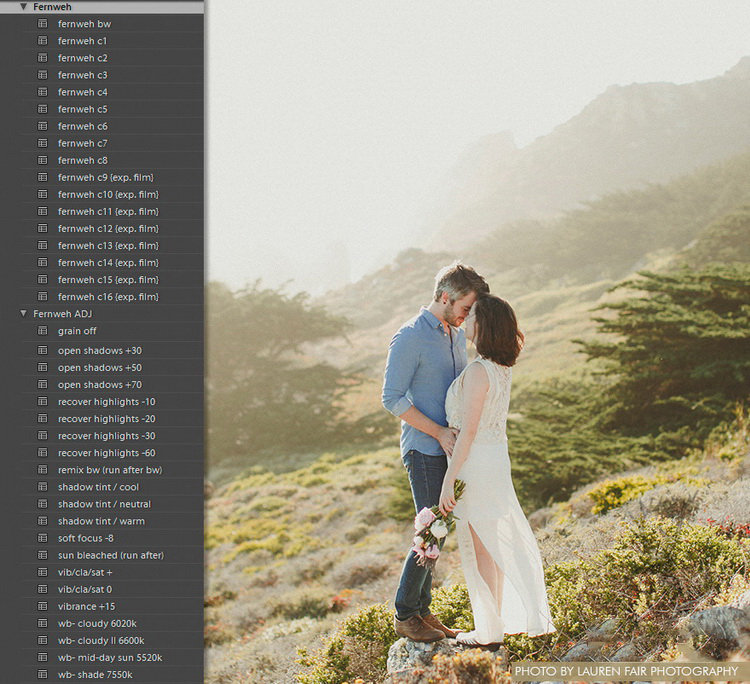
Task: Click the preset icon beside soft focus -8
Action: (43, 538)
